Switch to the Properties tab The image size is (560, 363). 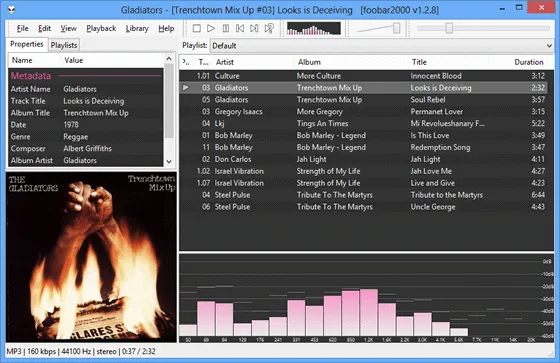27,44
